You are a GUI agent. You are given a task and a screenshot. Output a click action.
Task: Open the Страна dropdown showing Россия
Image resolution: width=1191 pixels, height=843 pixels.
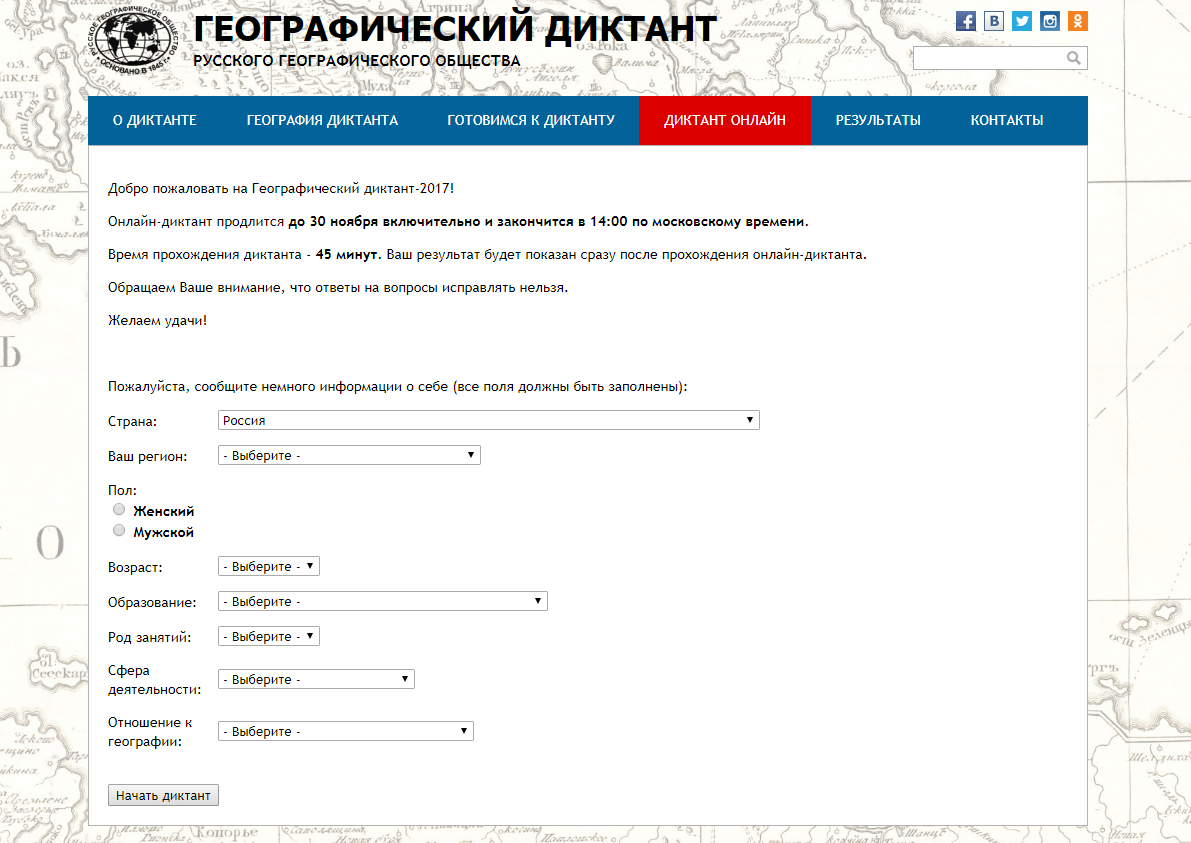(x=488, y=420)
